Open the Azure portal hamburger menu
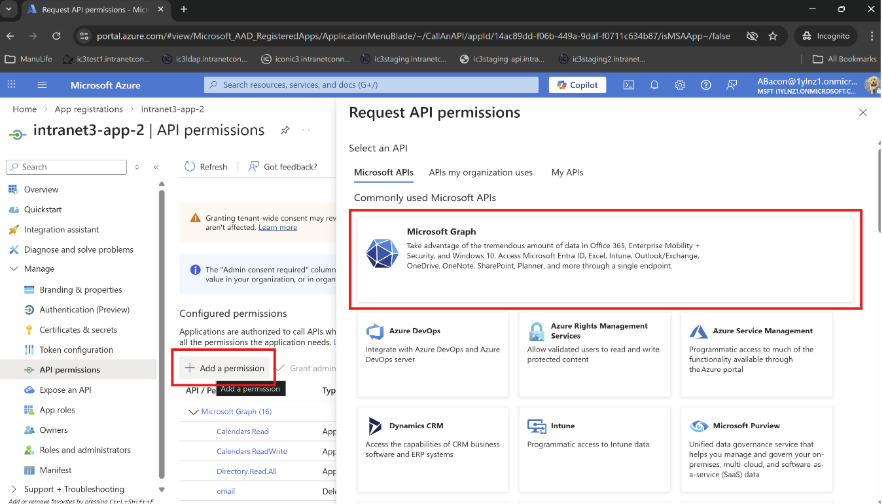The width and height of the screenshot is (882, 504). click(13, 85)
